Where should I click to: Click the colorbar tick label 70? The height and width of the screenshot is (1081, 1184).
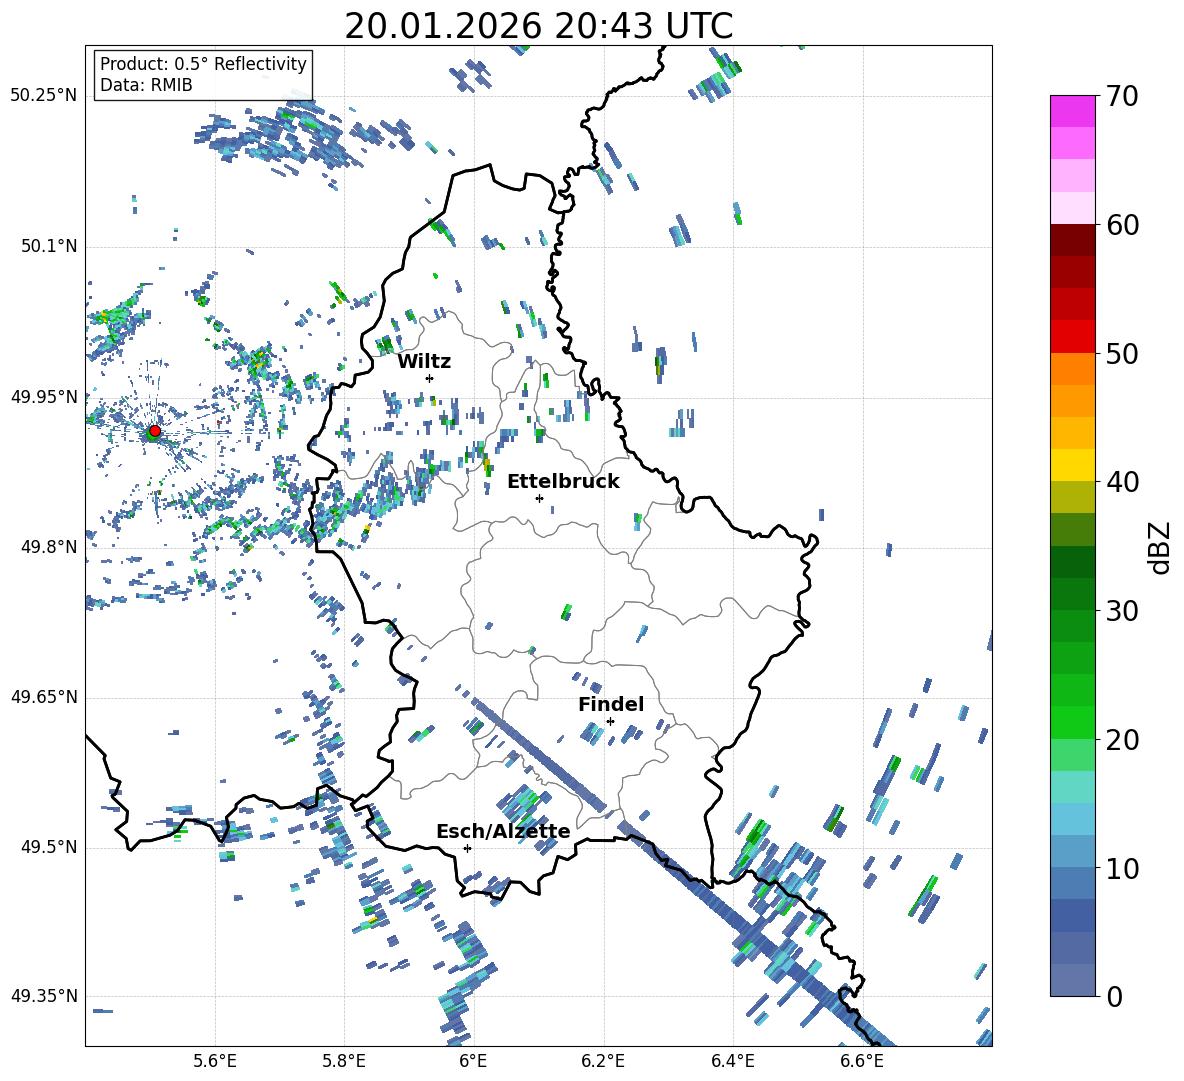pos(1122,97)
